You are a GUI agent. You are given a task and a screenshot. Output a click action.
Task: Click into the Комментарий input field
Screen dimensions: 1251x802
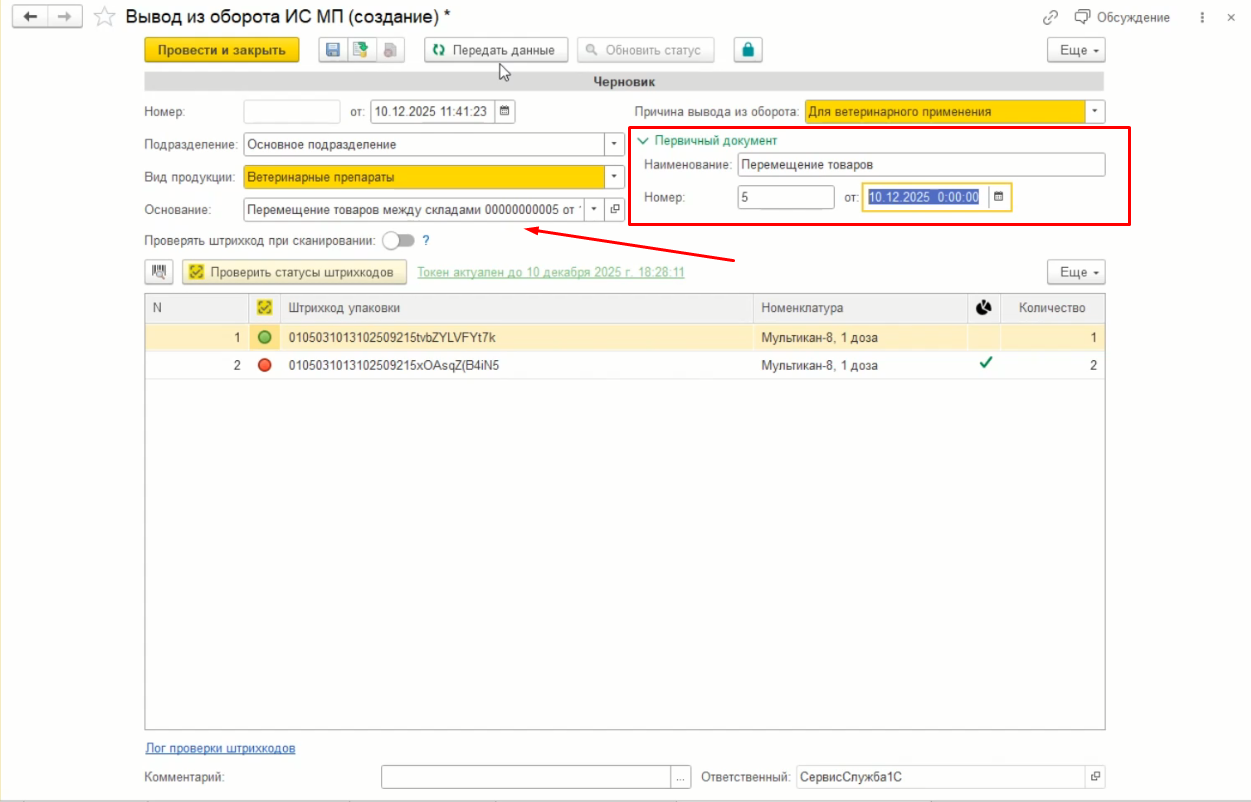[x=526, y=776]
